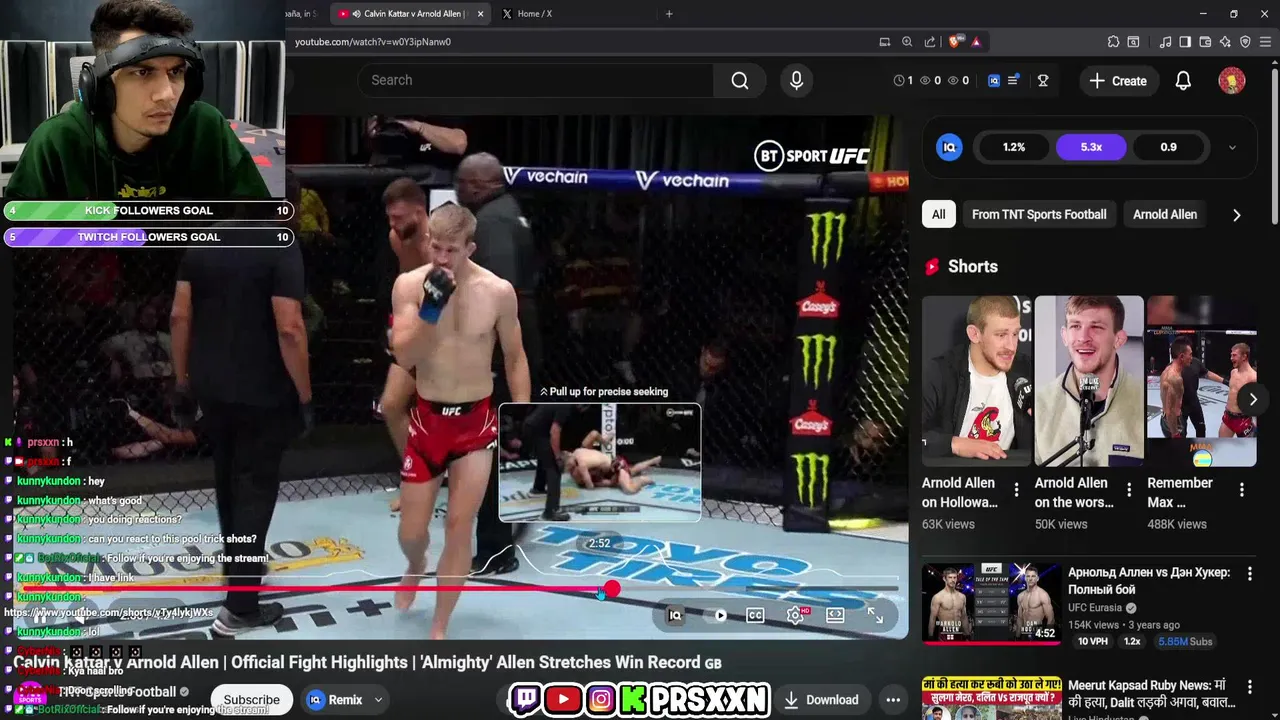The height and width of the screenshot is (720, 1280).
Task: Select 'From TNT Sports Football' chip
Action: 1039,214
